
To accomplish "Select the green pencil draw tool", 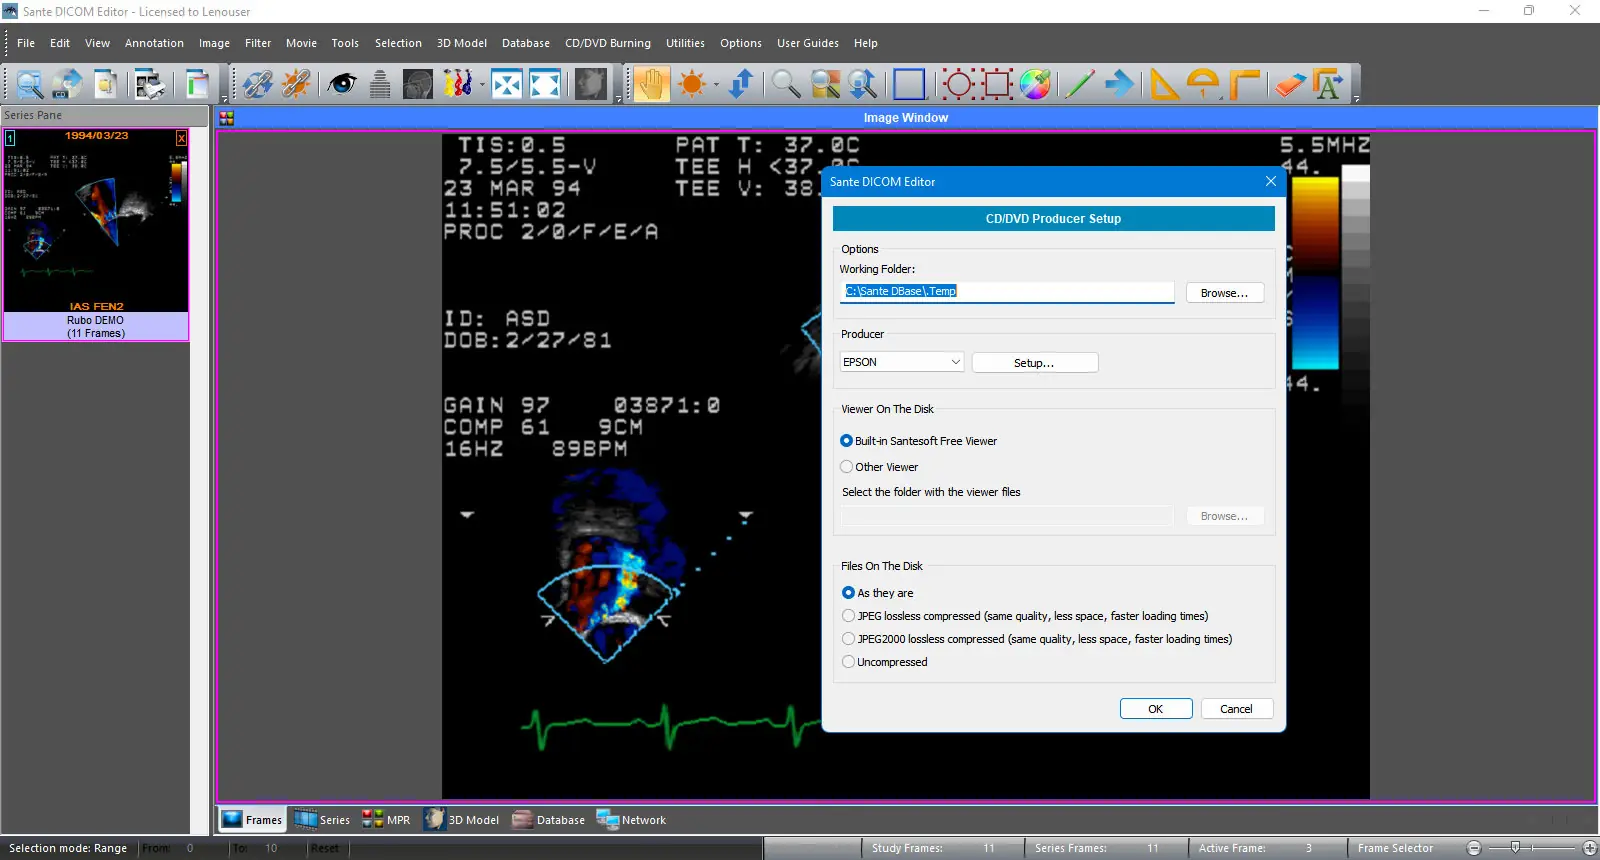I will point(1079,84).
